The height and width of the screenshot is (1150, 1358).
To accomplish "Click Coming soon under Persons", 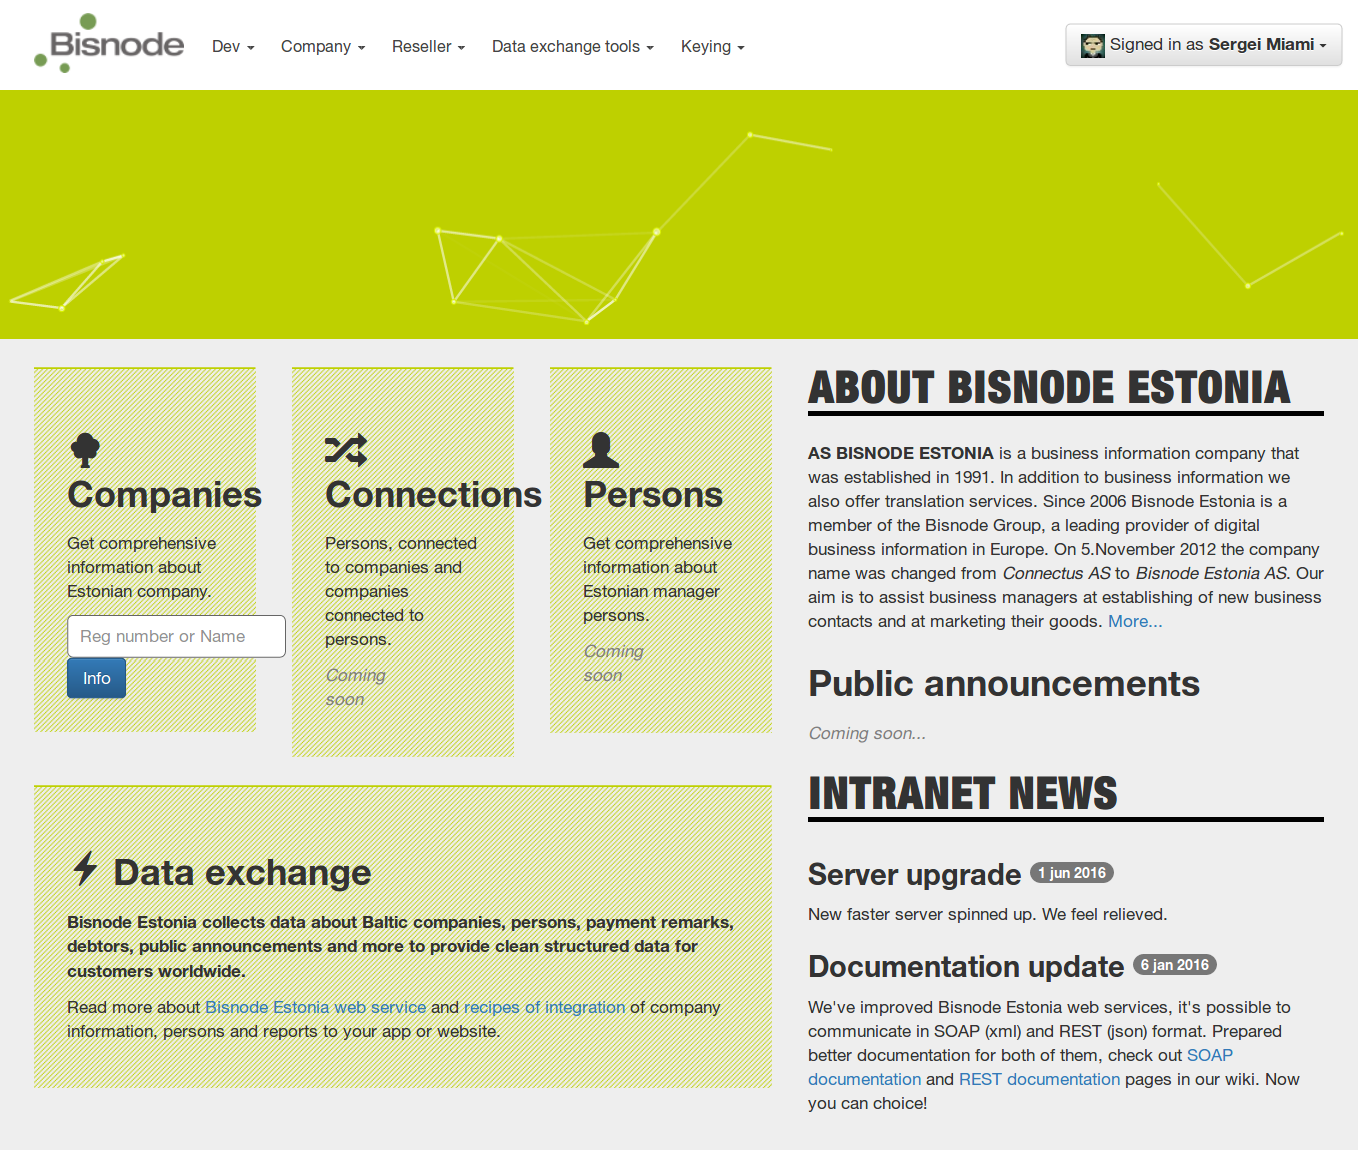I will tap(613, 663).
